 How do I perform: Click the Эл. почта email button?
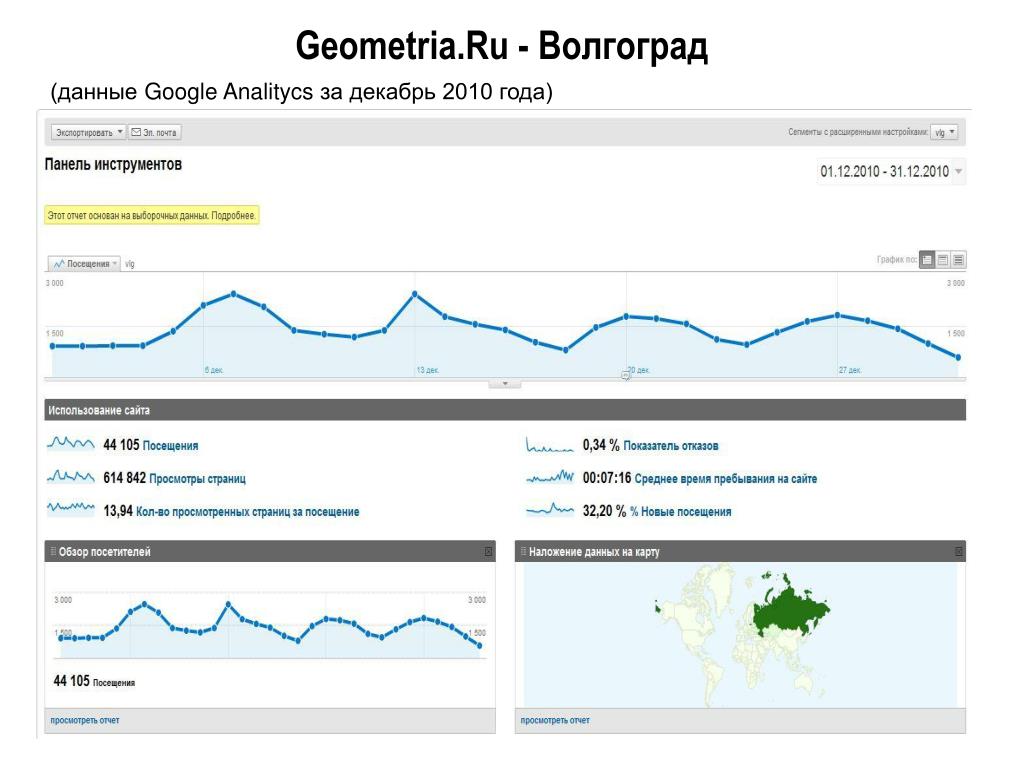tap(154, 133)
